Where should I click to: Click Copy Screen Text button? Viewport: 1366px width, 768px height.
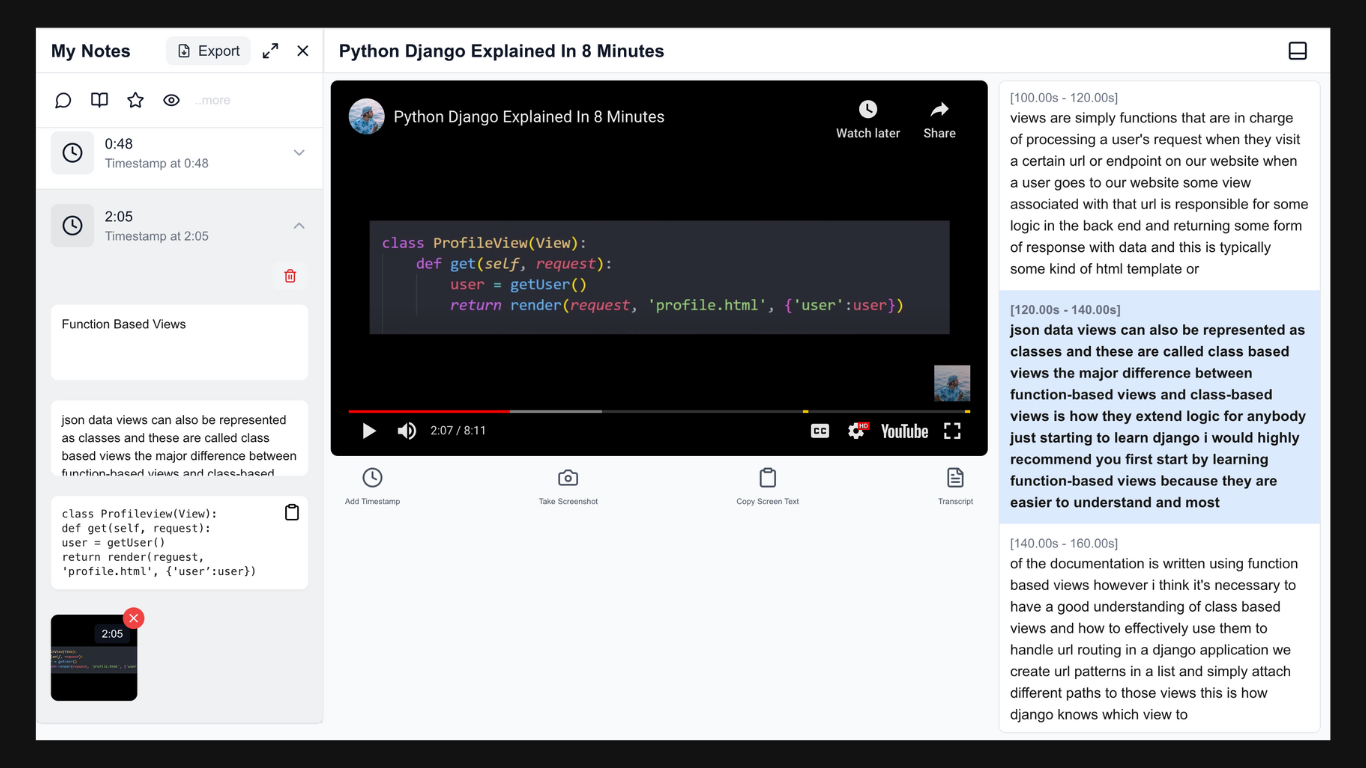(x=768, y=486)
